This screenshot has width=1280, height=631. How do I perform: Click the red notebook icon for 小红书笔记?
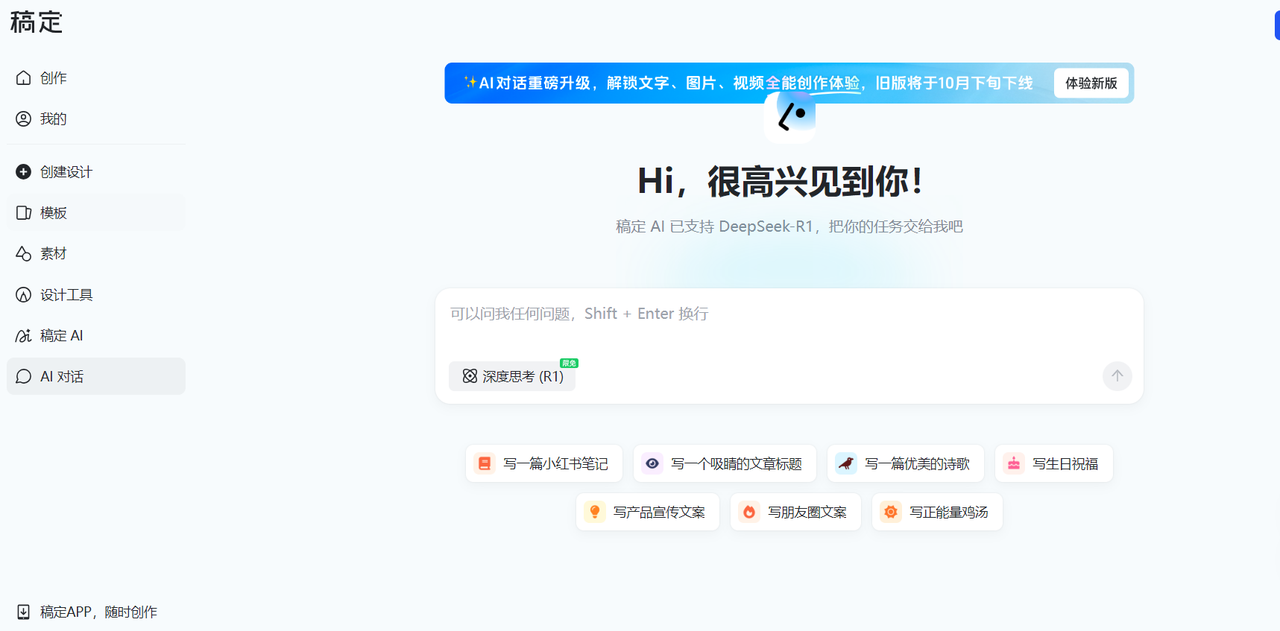click(485, 464)
